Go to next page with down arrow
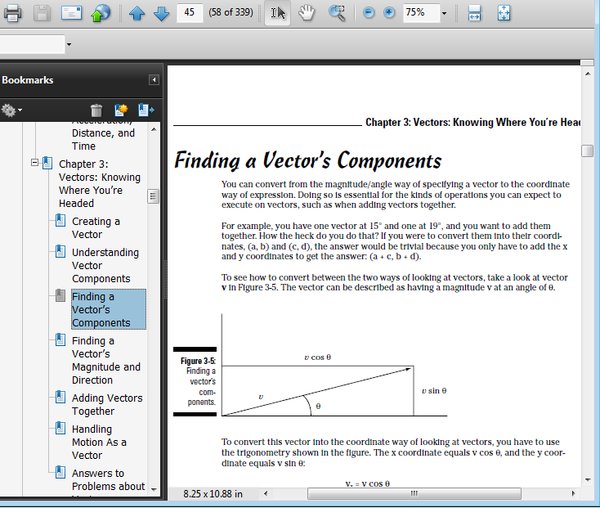Image resolution: width=600 pixels, height=508 pixels. coord(161,13)
